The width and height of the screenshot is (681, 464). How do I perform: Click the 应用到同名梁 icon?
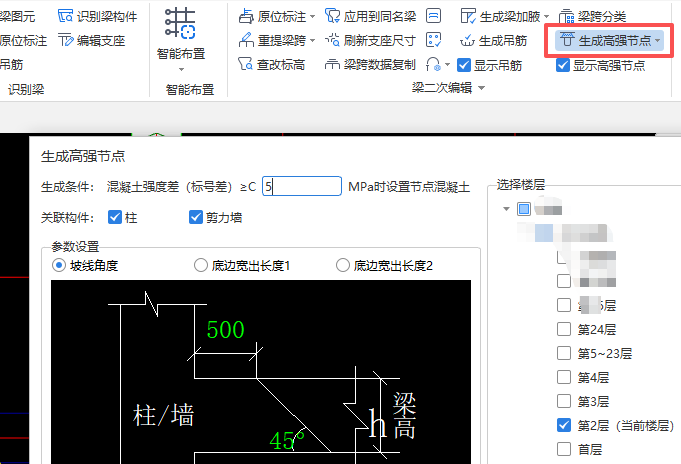(333, 16)
